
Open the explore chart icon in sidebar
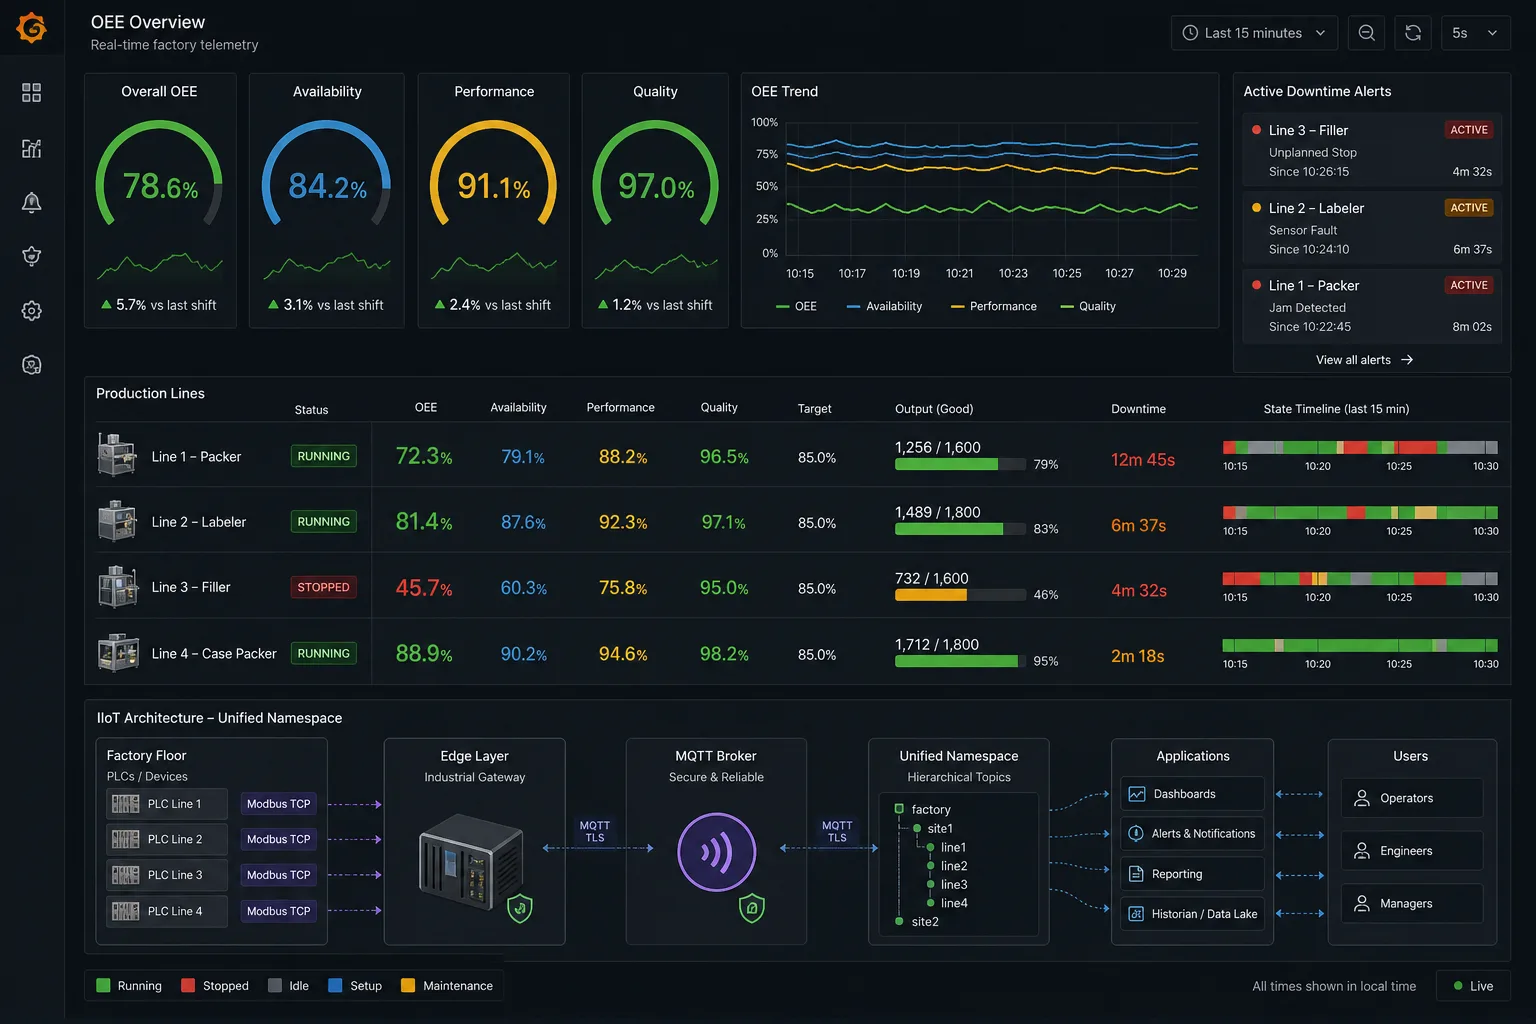[32, 148]
